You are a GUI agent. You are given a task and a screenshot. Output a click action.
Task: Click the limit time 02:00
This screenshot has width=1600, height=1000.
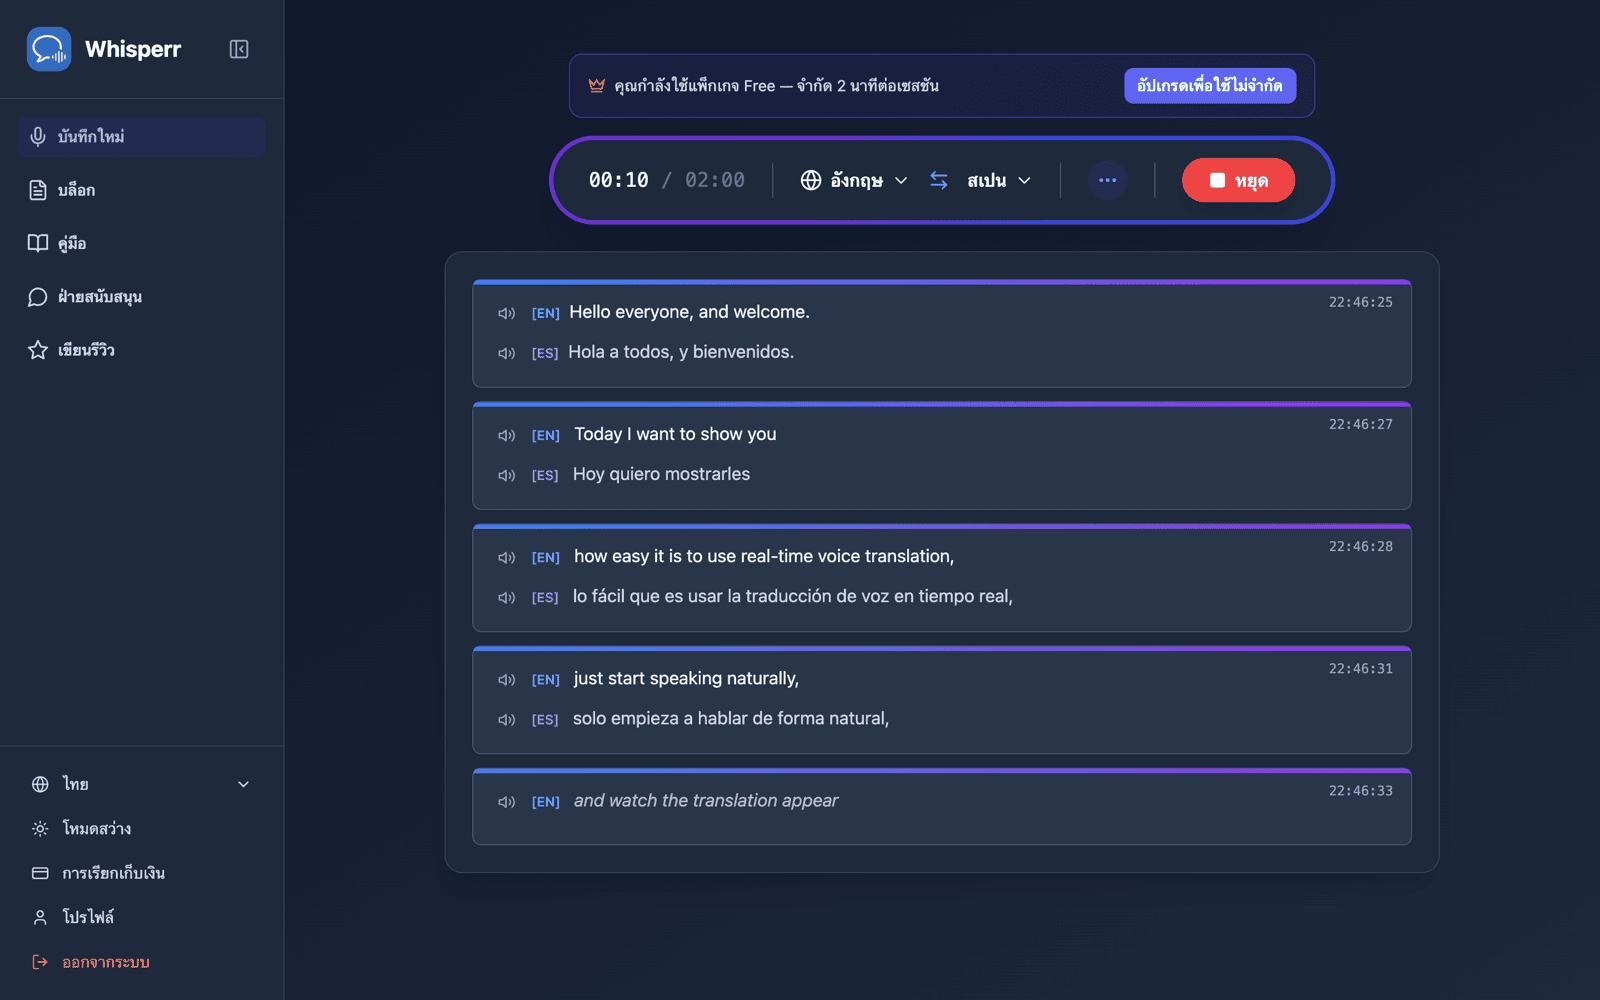click(715, 180)
